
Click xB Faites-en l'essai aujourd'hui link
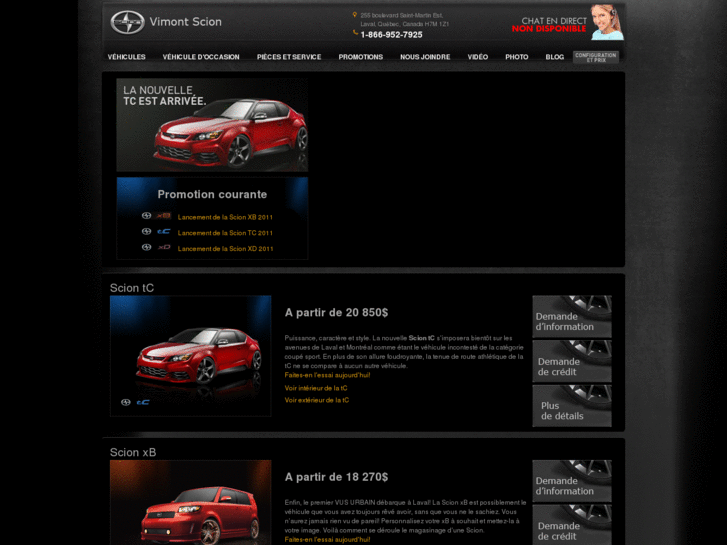(x=327, y=539)
